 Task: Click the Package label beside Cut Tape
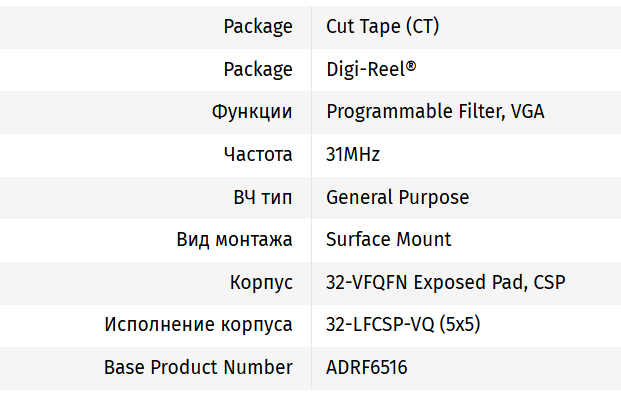pyautogui.click(x=257, y=27)
